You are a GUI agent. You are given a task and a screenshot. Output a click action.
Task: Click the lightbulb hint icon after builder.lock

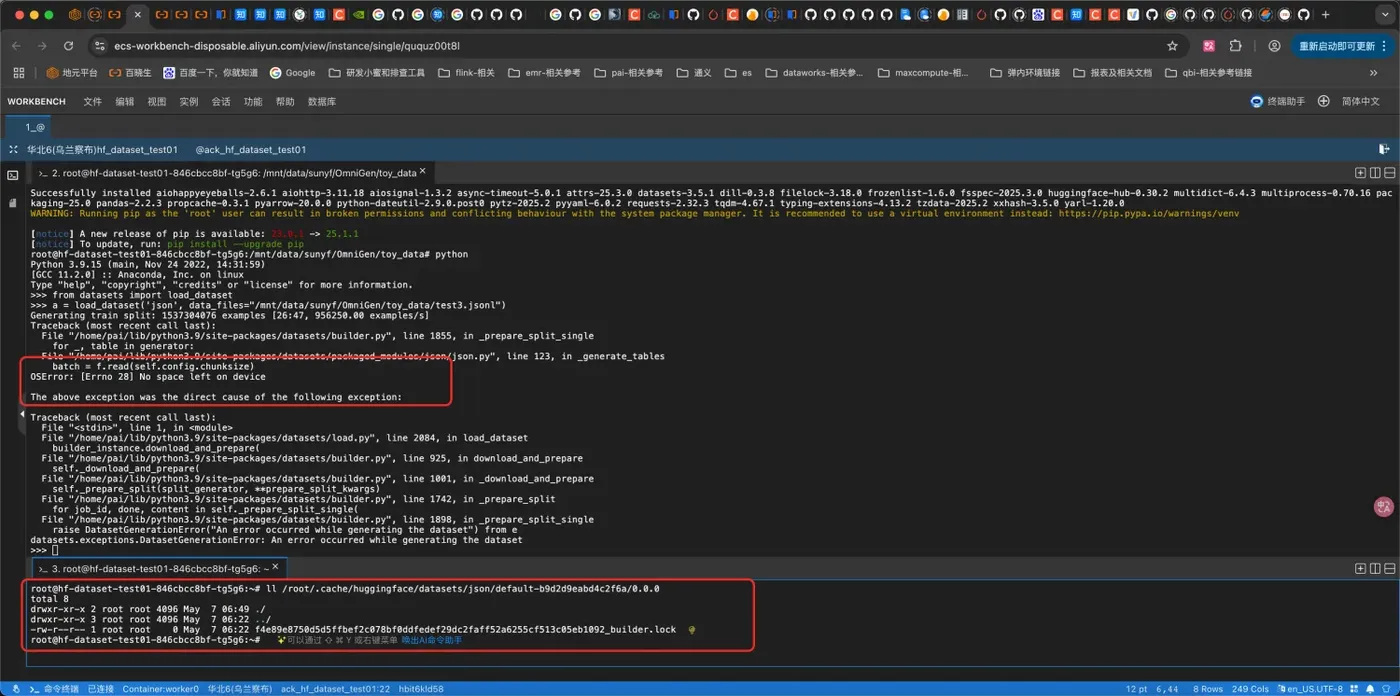click(x=692, y=629)
